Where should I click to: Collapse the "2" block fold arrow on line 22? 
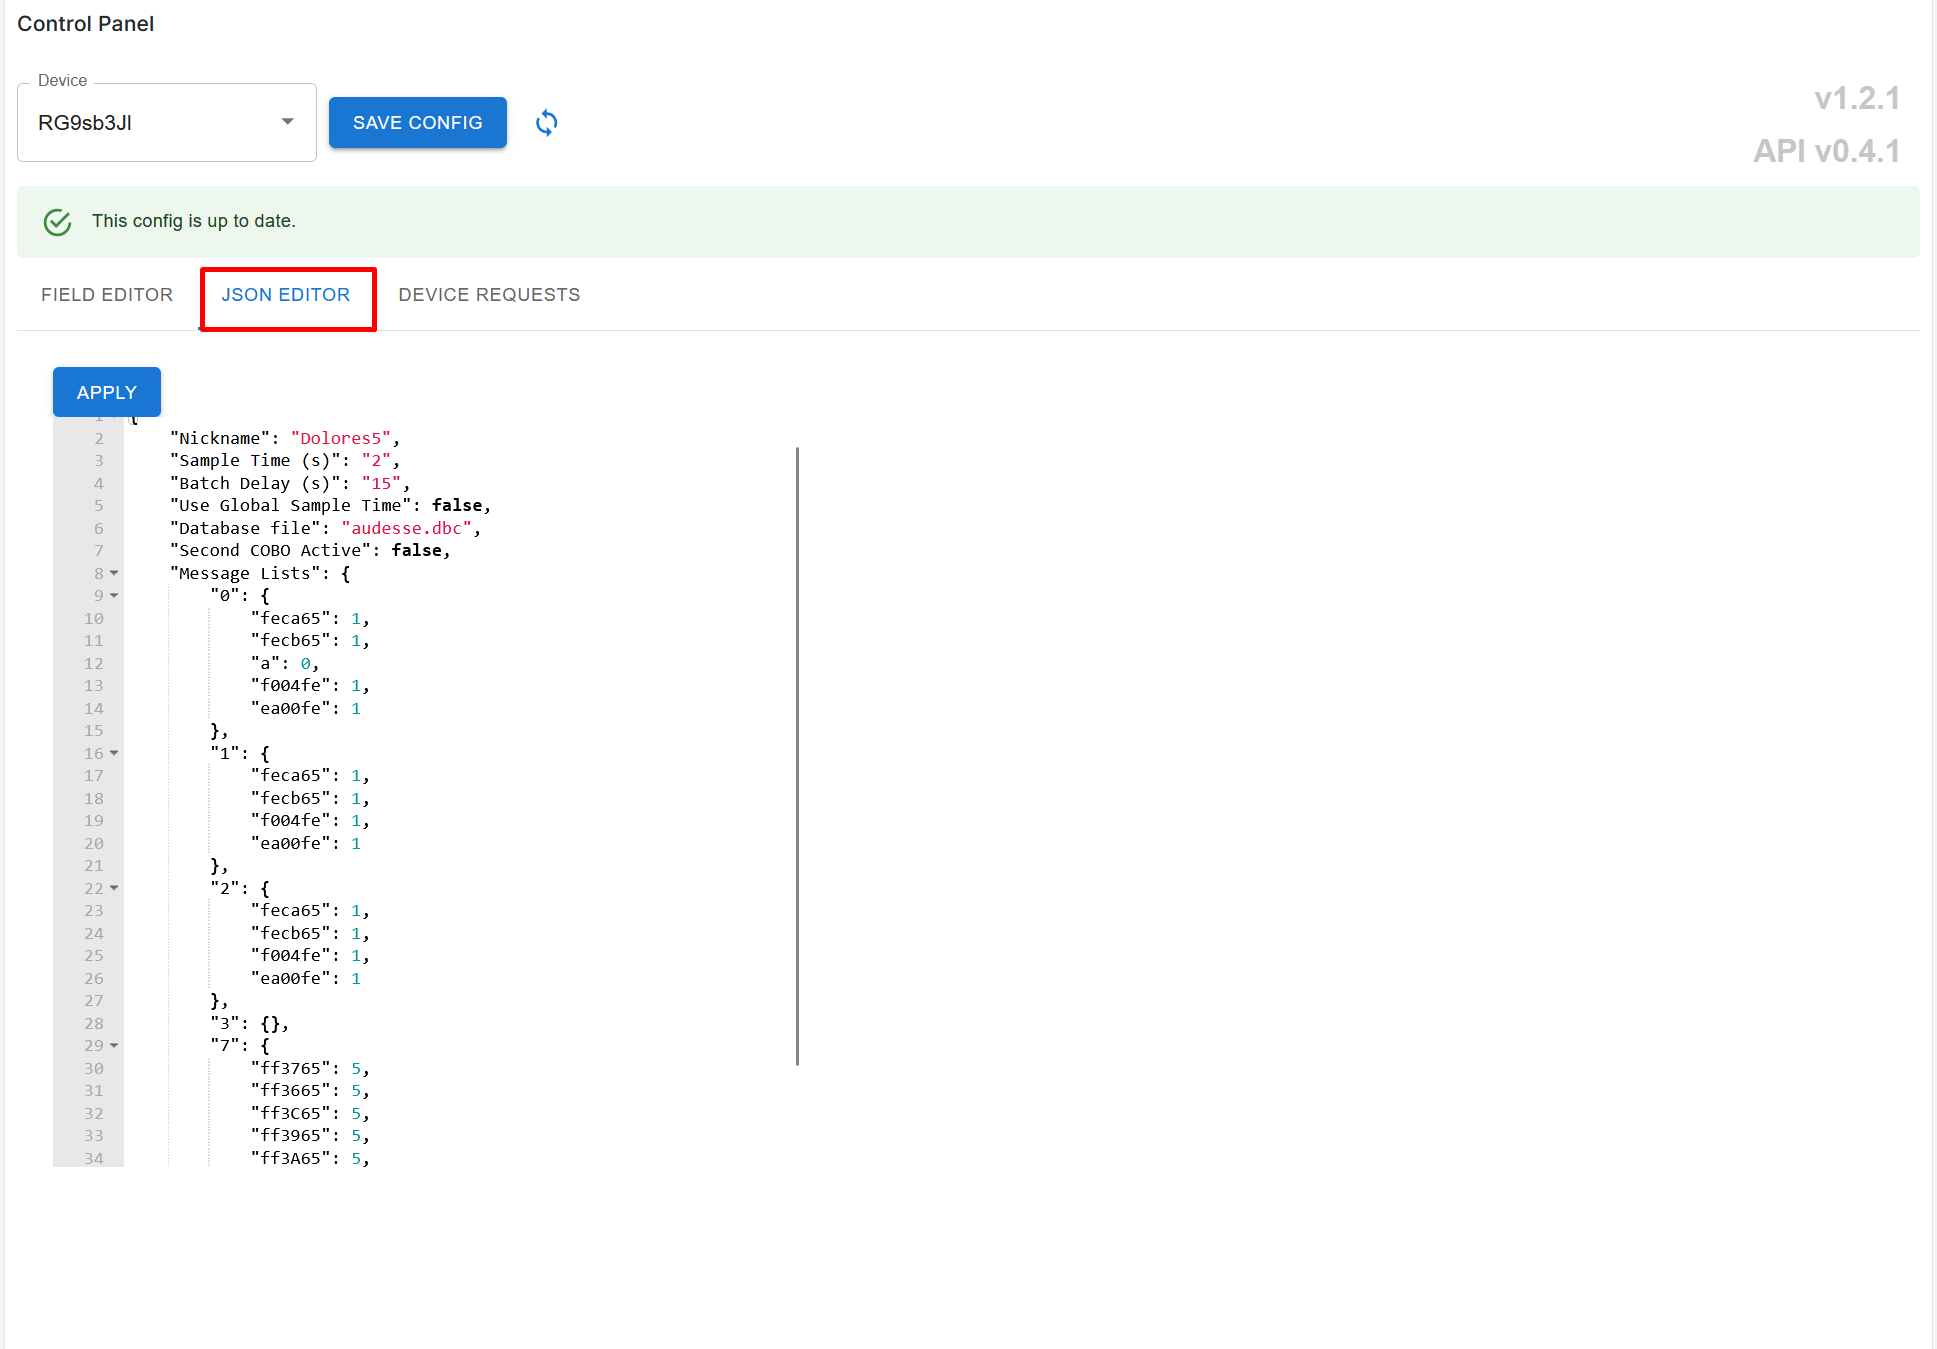[114, 889]
